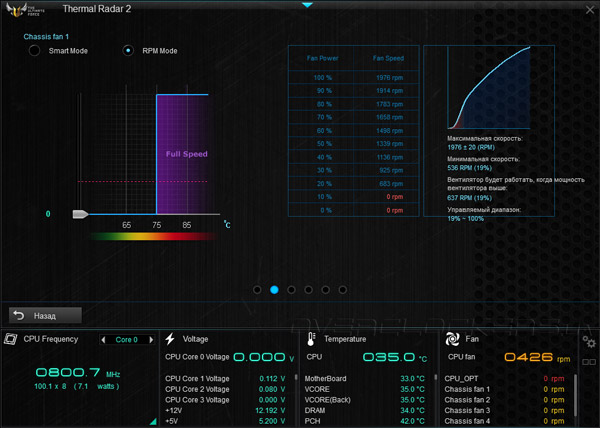Click the fan speed curve graph
Screen dimensions: 600x428
[x=489, y=88]
